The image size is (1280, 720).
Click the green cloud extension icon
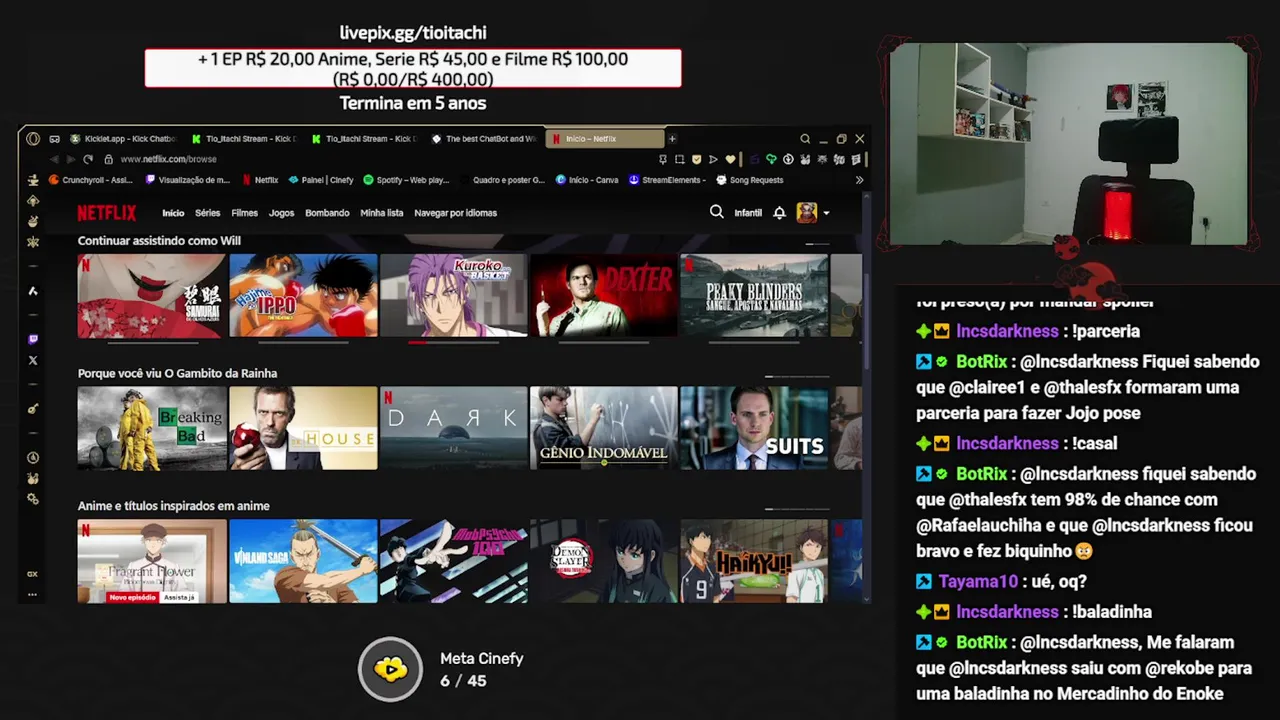[x=771, y=159]
